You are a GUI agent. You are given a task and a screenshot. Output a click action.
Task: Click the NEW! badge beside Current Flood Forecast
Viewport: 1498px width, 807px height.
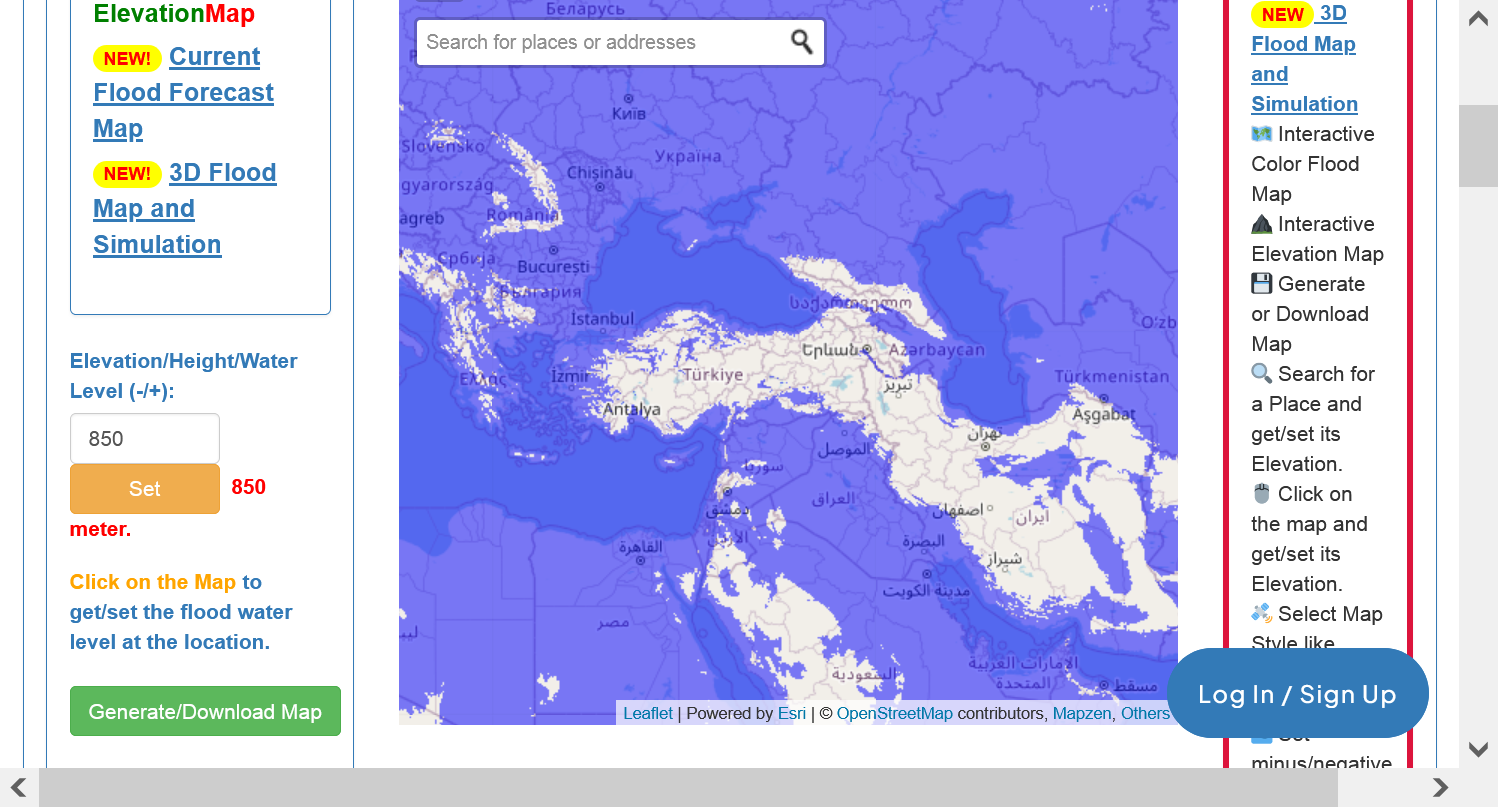(127, 58)
